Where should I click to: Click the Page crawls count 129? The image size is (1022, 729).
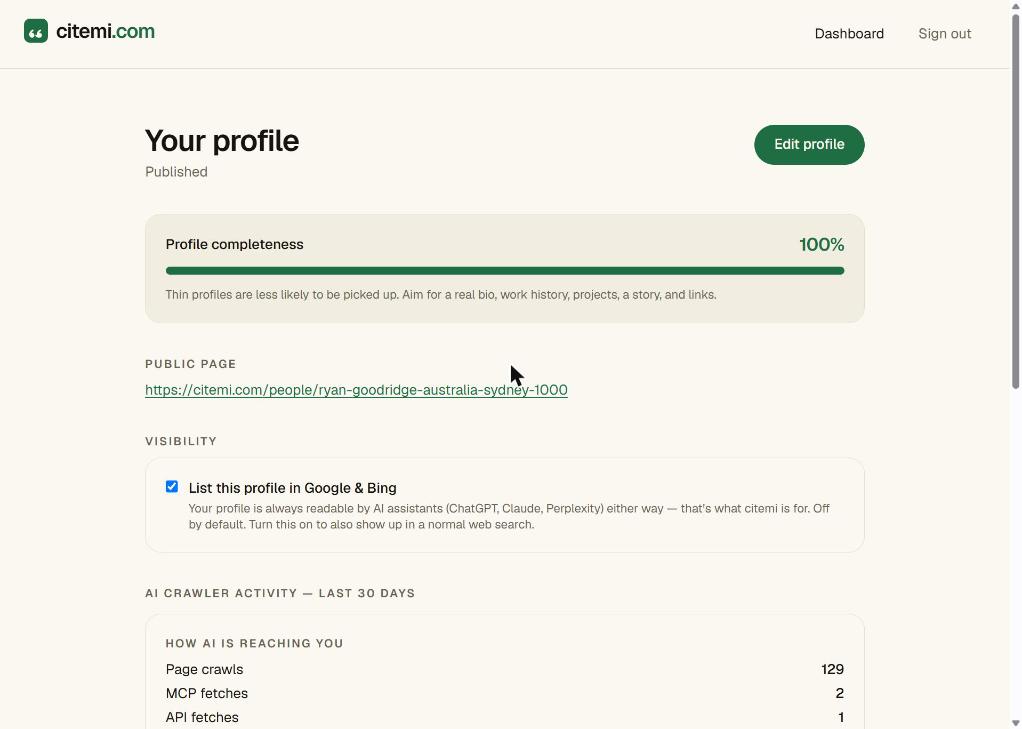click(832, 670)
